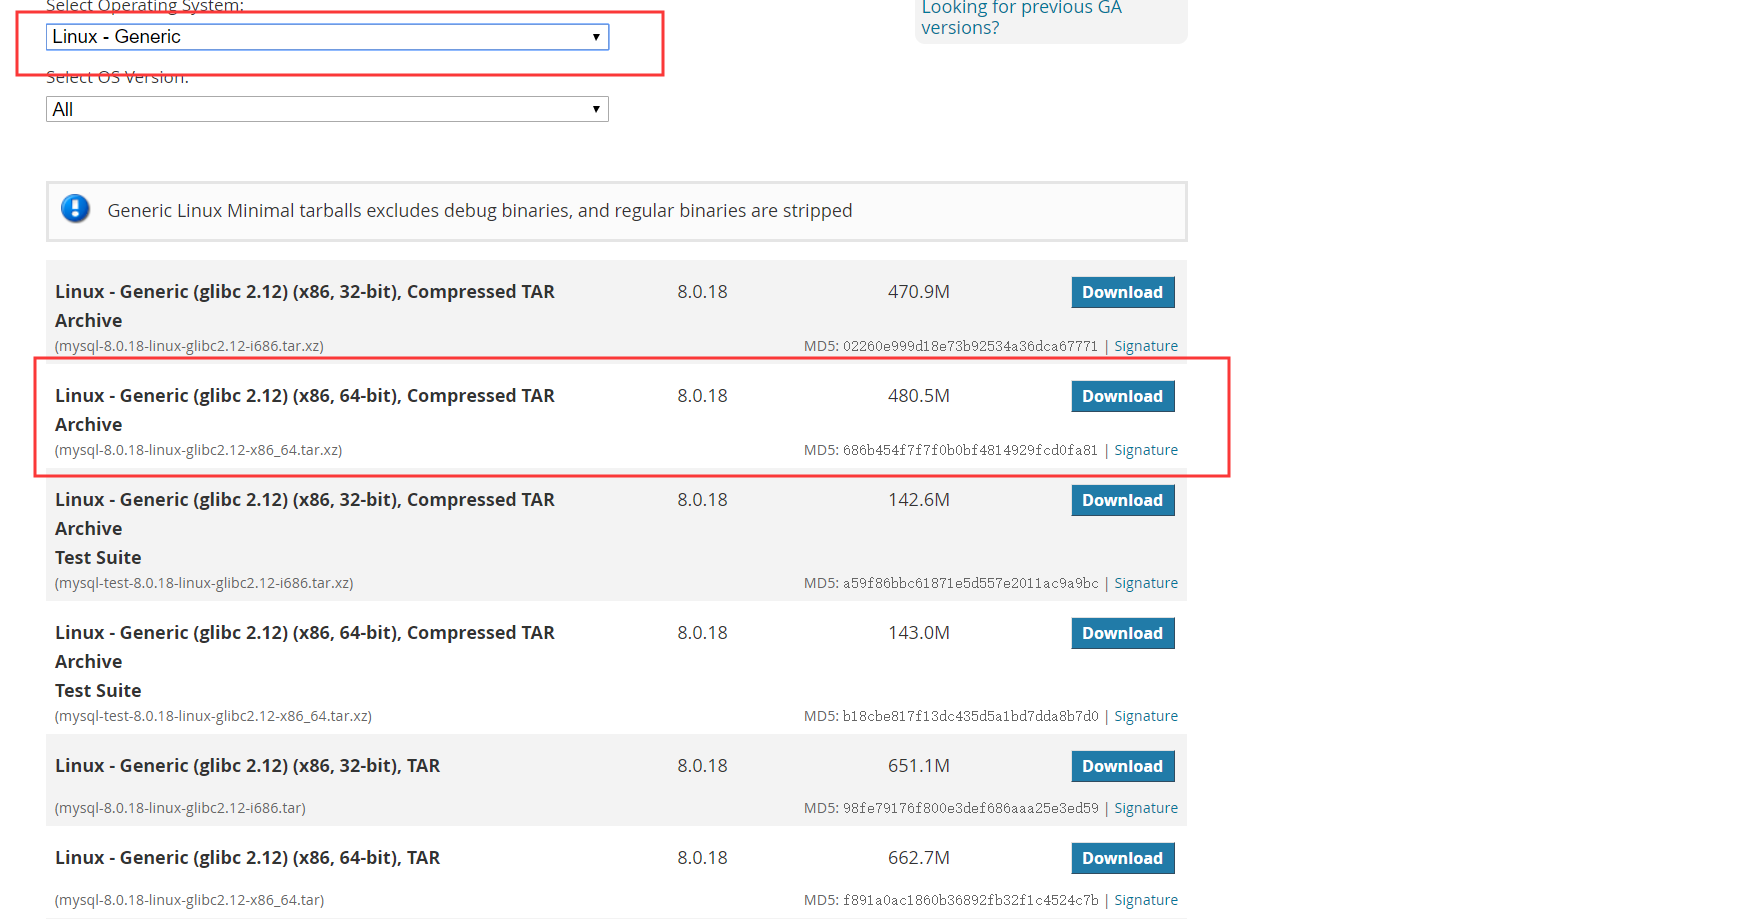Viewport: 1739px width, 919px height.
Task: Open Signature link for mysql-8.0.18-linux-glibc2.12-x86_64.tar.xz
Action: [x=1146, y=450]
